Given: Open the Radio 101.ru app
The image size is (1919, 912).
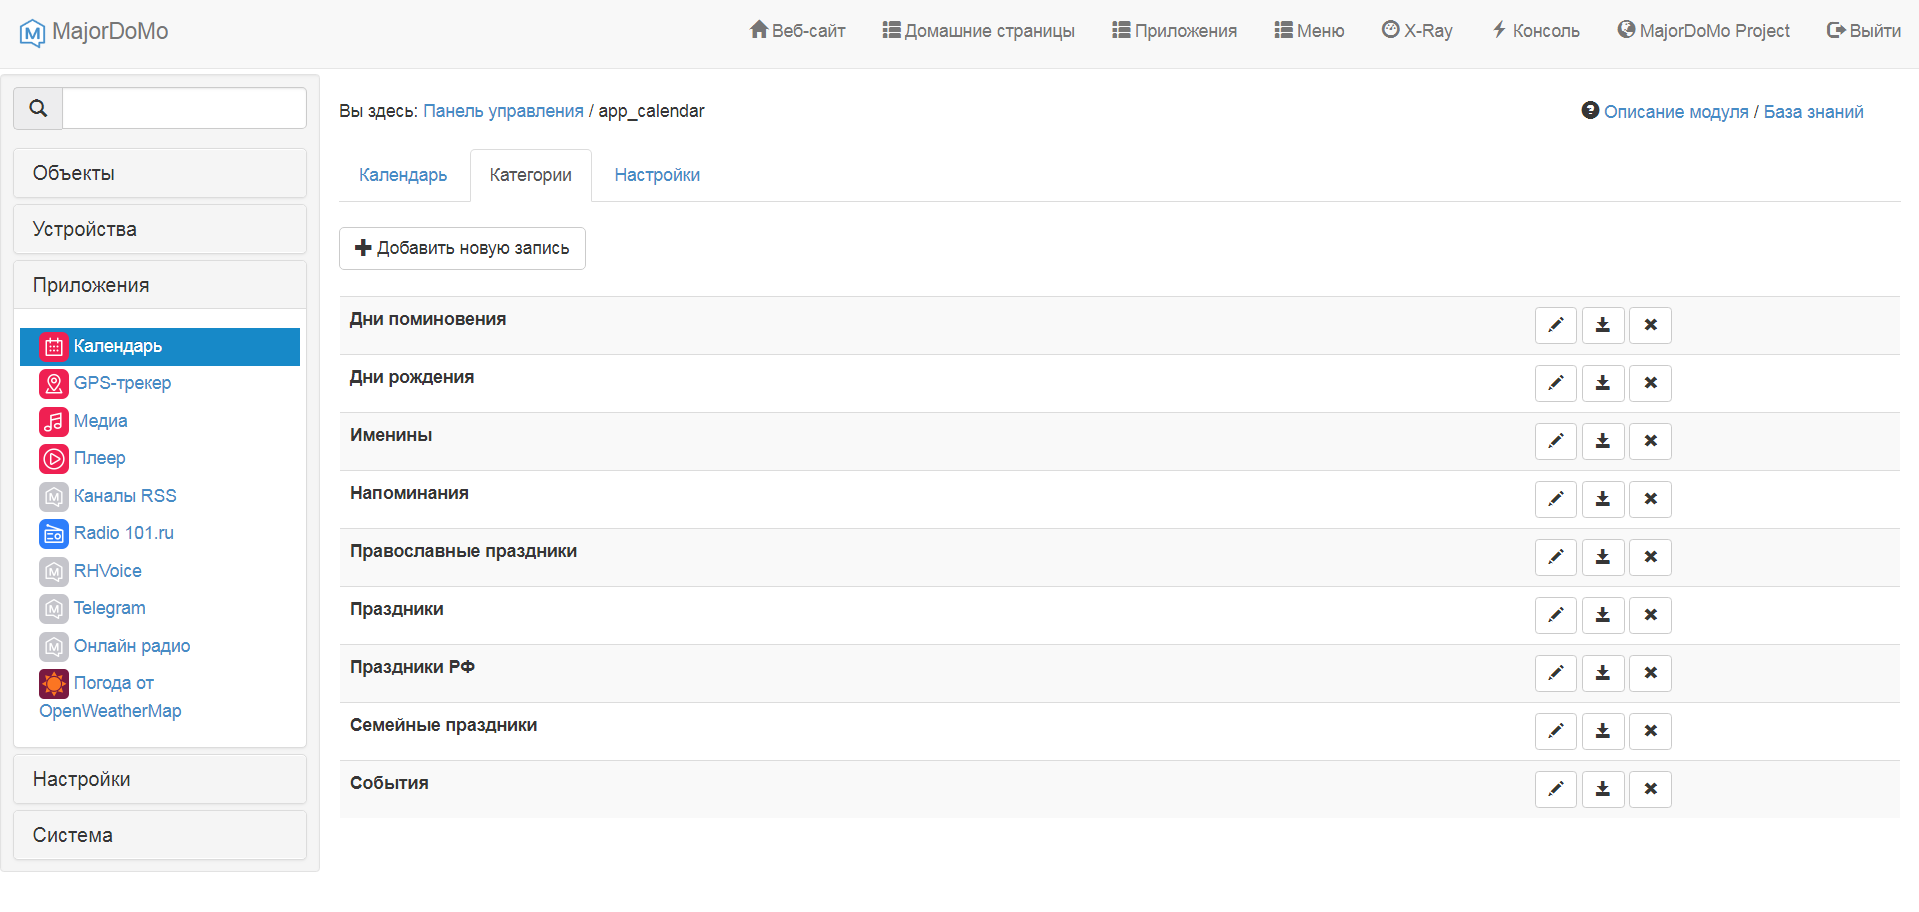Looking at the screenshot, I should click(x=123, y=533).
